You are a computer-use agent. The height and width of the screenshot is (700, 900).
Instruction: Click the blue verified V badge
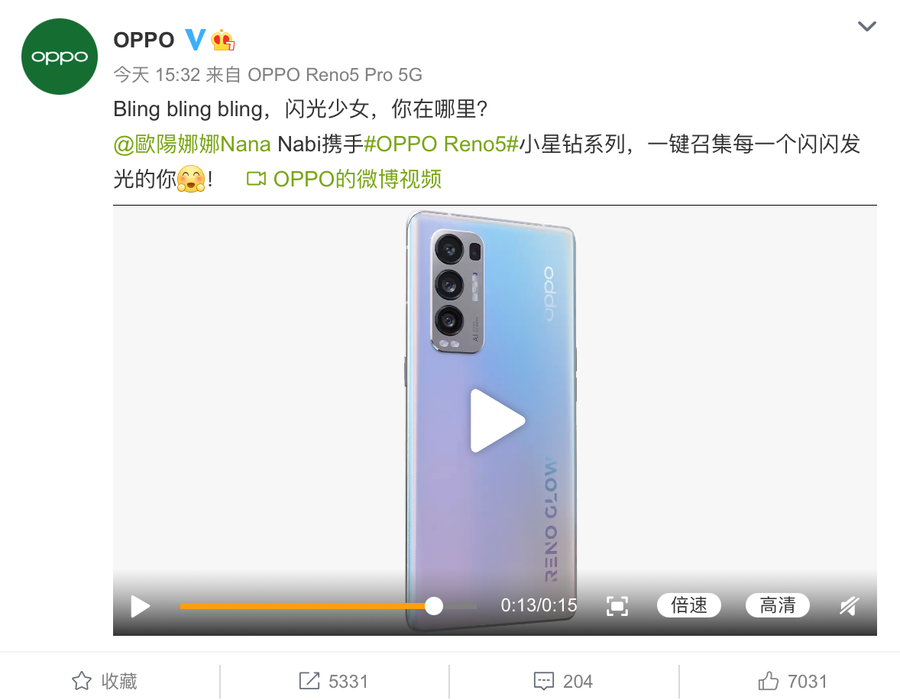point(195,40)
